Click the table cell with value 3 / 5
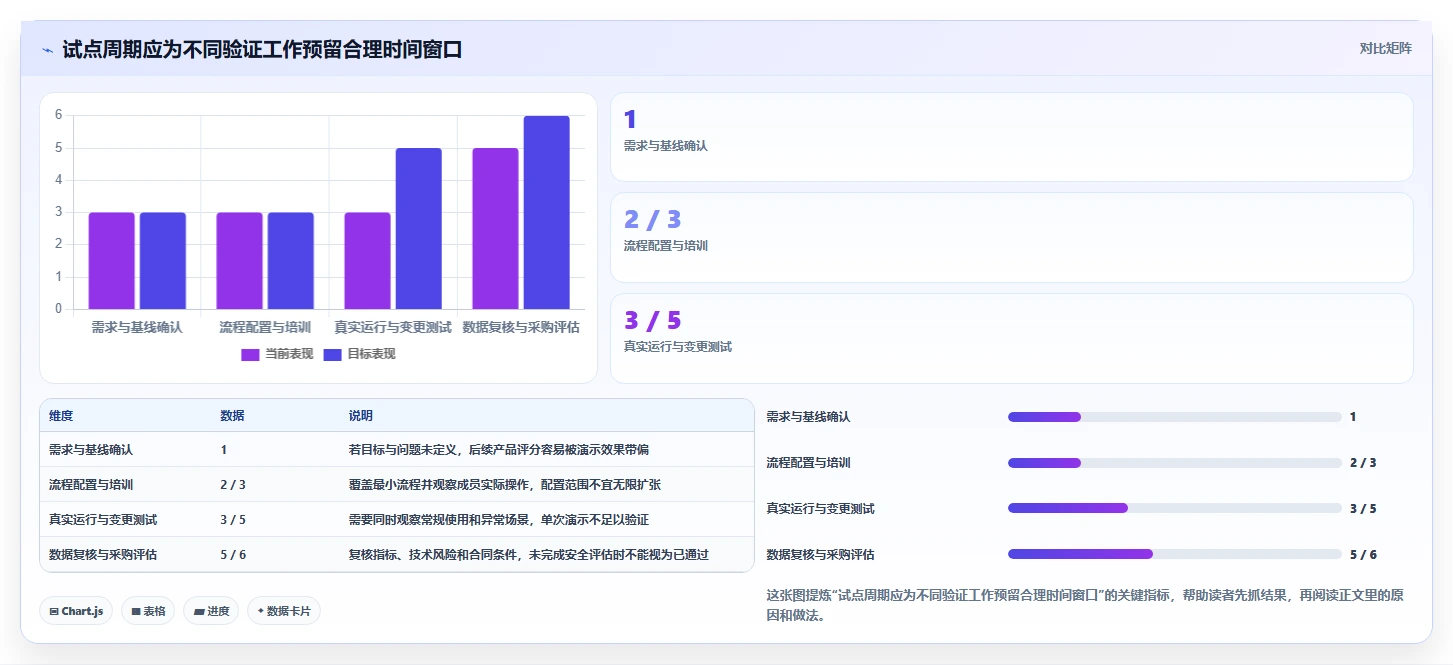 [233, 520]
